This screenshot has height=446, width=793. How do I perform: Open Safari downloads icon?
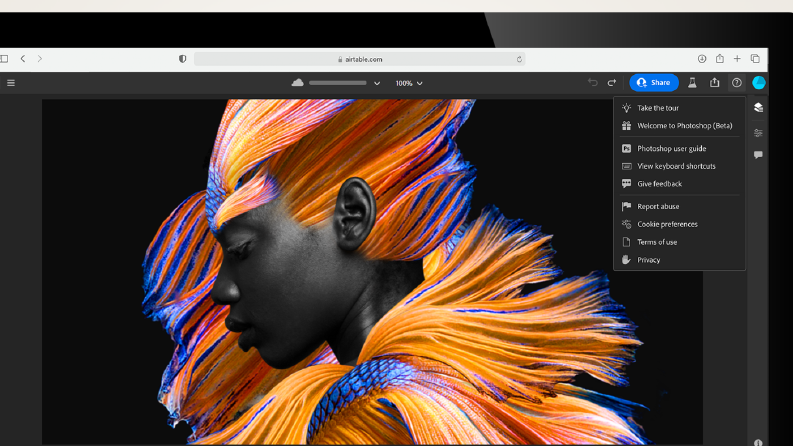[x=702, y=59]
